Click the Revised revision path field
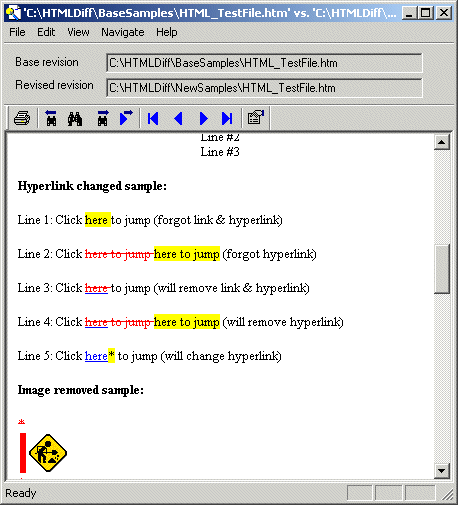Screen dimensions: 458x505 coord(264,88)
